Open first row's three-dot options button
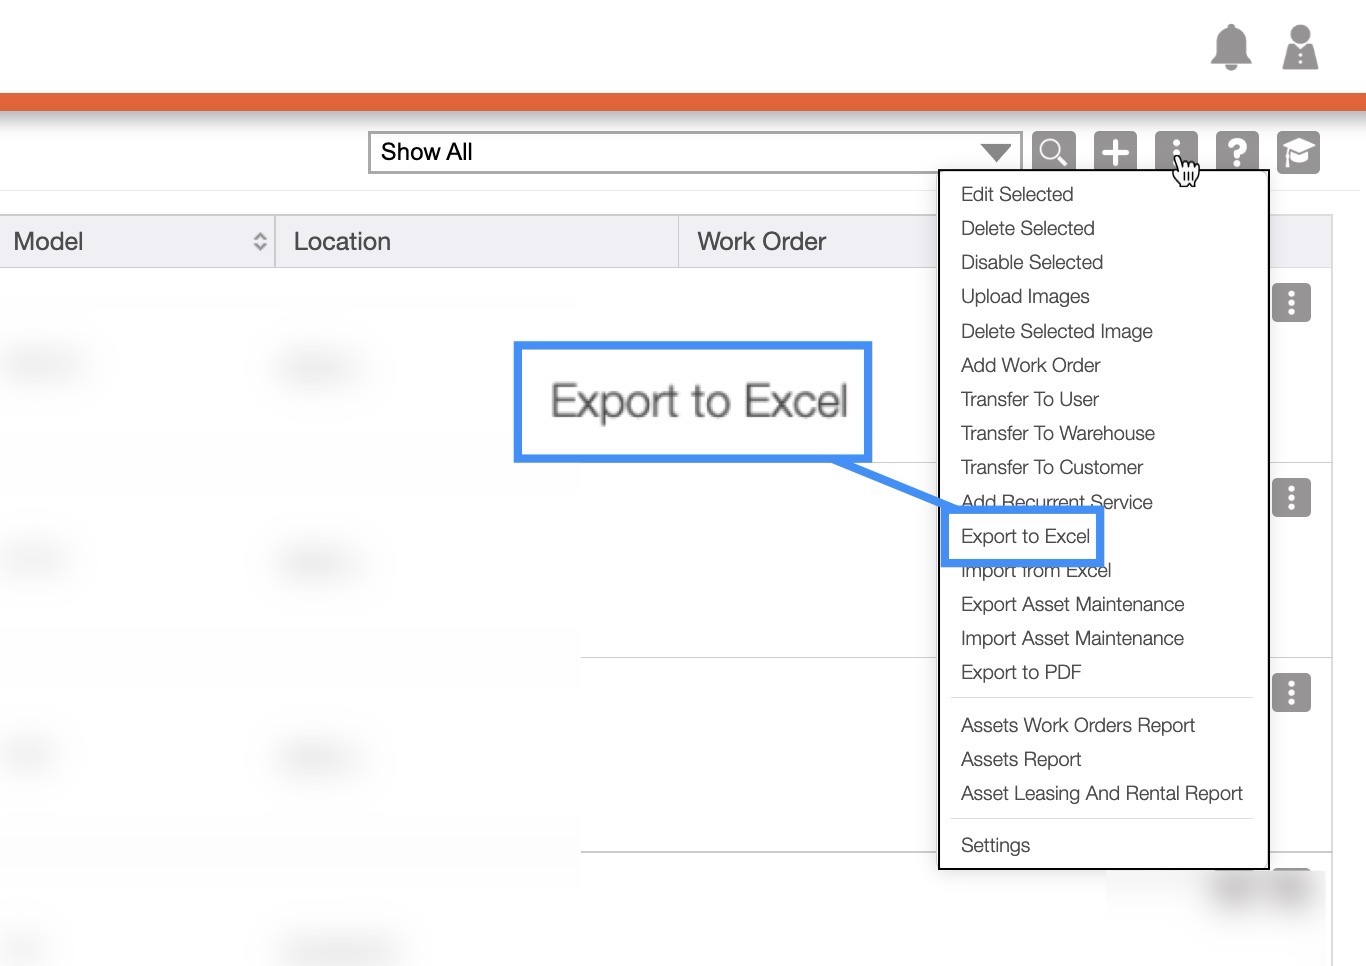Image resolution: width=1366 pixels, height=966 pixels. point(1291,302)
